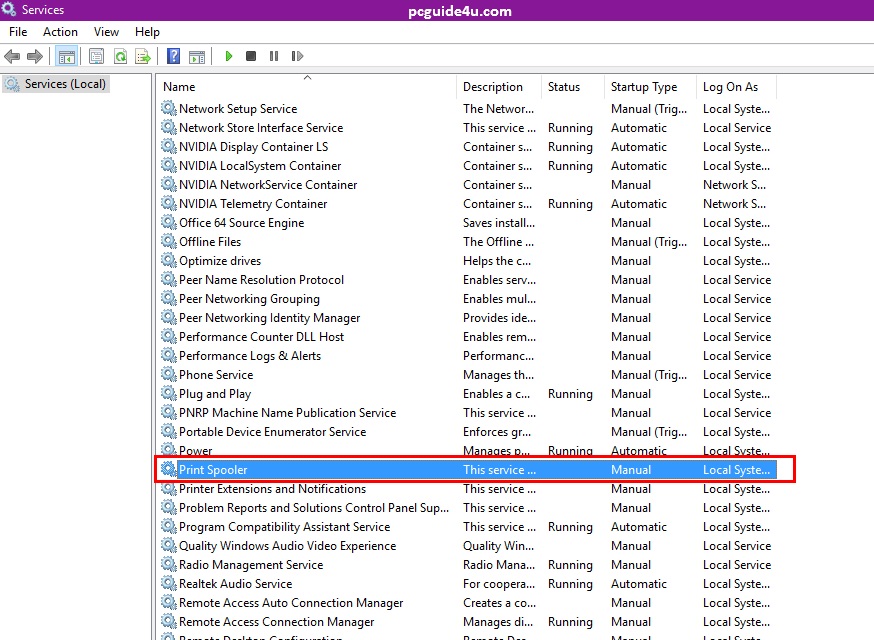Toggle Show/Hide Console Tree button
This screenshot has width=874, height=640.
pyautogui.click(x=67, y=57)
